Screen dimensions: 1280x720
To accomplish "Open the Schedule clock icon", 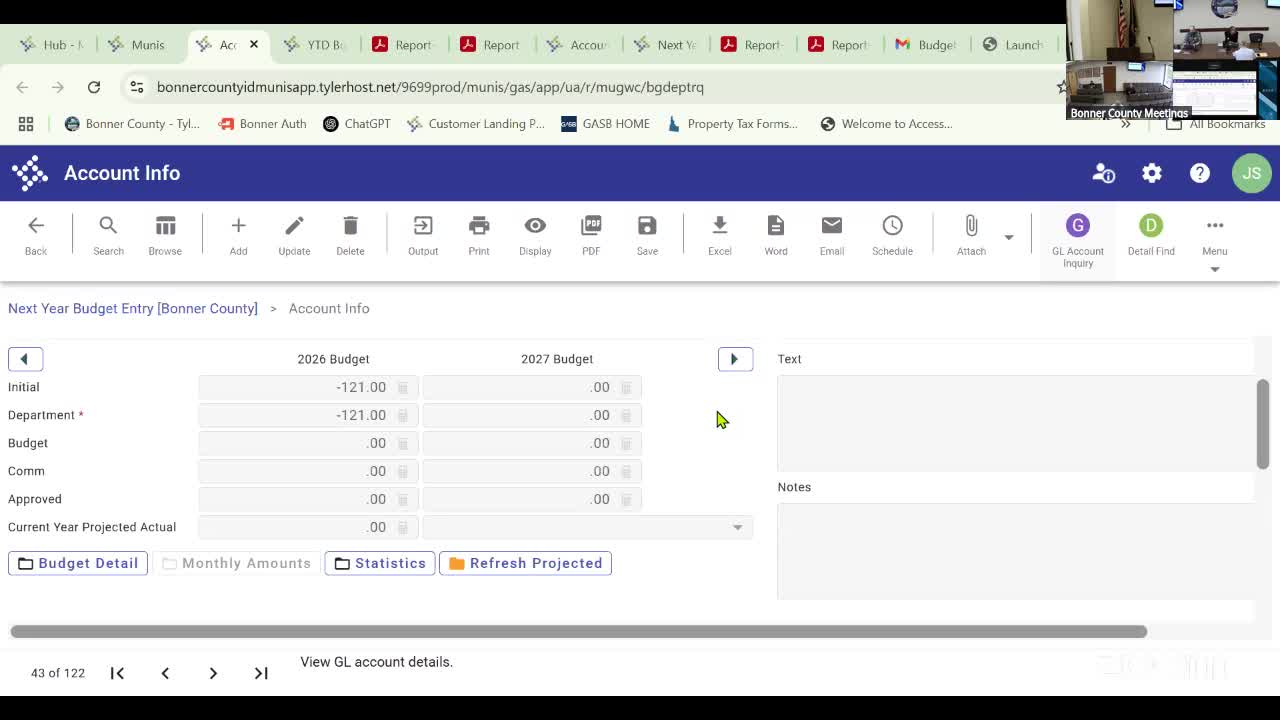I will coord(892,236).
